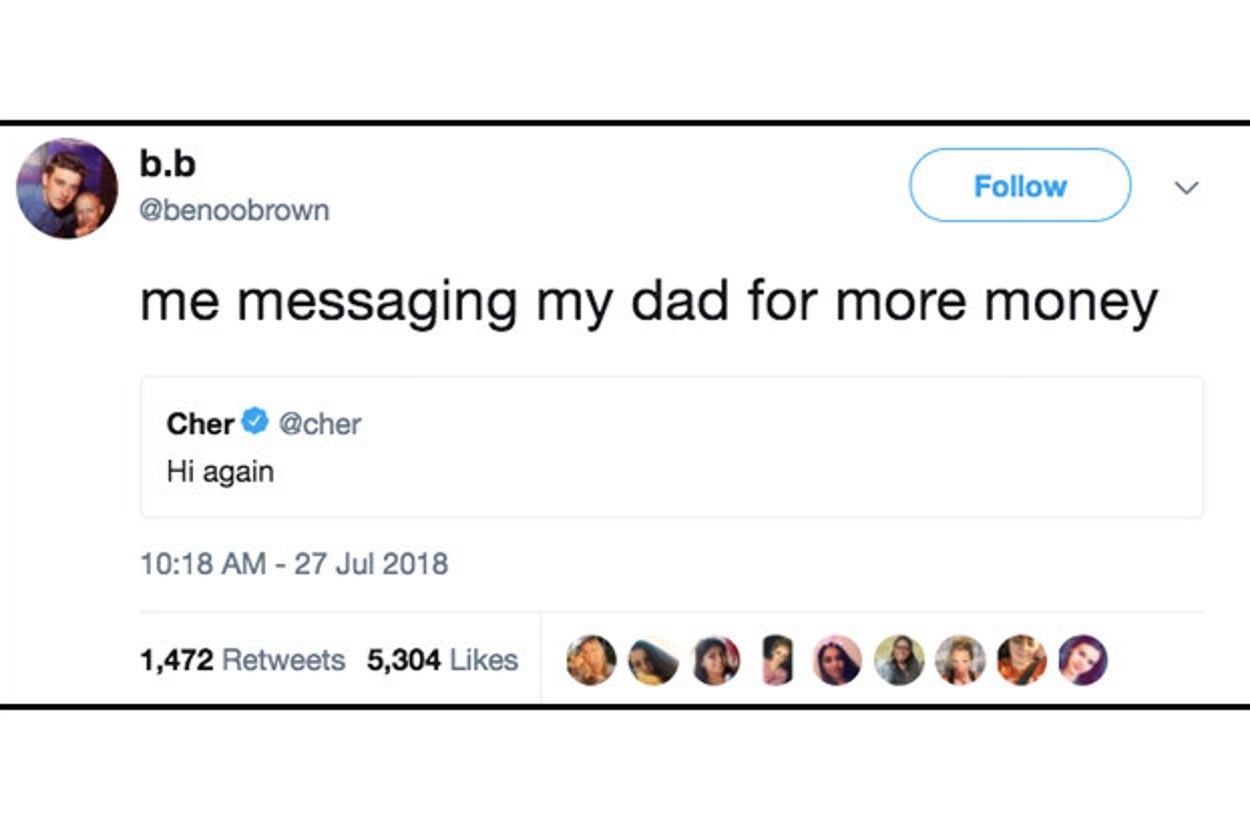1250x830 pixels.
Task: Open the narrow rectangular liker avatar
Action: click(x=776, y=660)
